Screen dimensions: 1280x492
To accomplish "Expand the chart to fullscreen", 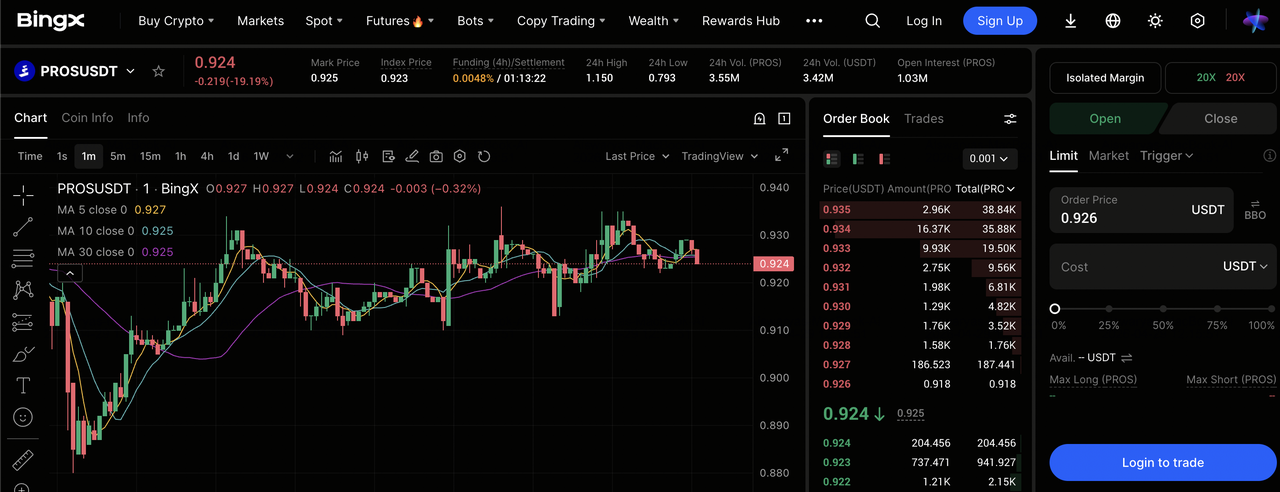I will tap(782, 155).
